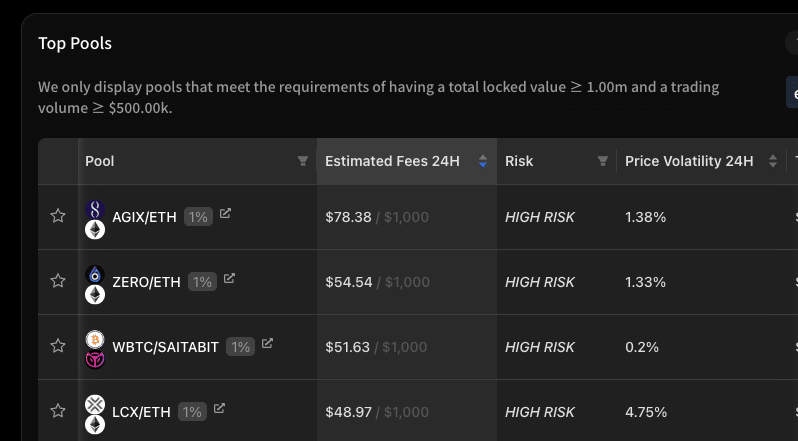Open WBTC/SAITABIT external link icon
Viewport: 798px width, 441px height.
[x=267, y=343]
